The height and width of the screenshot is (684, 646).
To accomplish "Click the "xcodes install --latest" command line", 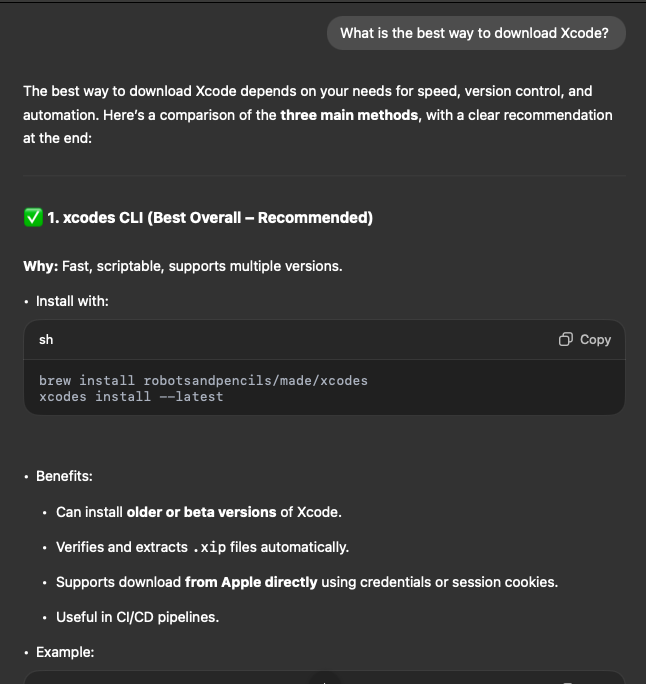I will click(x=131, y=397).
